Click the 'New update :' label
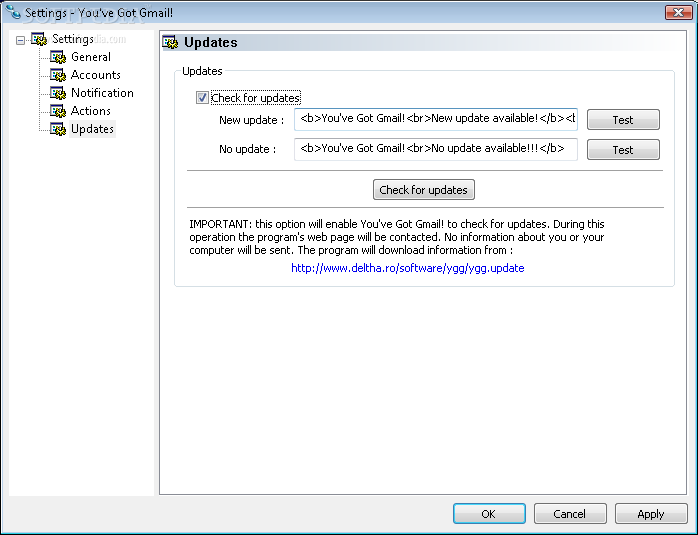 pyautogui.click(x=252, y=120)
